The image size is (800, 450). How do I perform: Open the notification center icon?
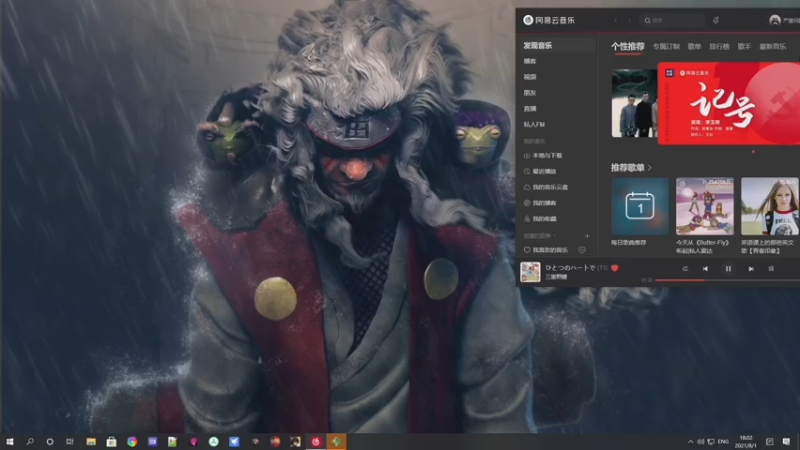point(786,442)
